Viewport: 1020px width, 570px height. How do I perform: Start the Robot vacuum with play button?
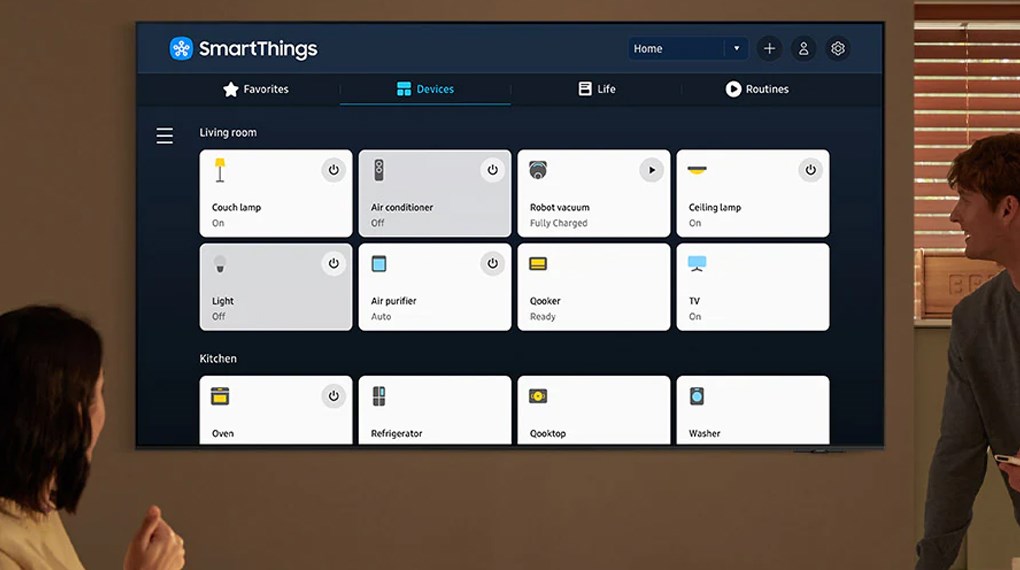[x=651, y=170]
